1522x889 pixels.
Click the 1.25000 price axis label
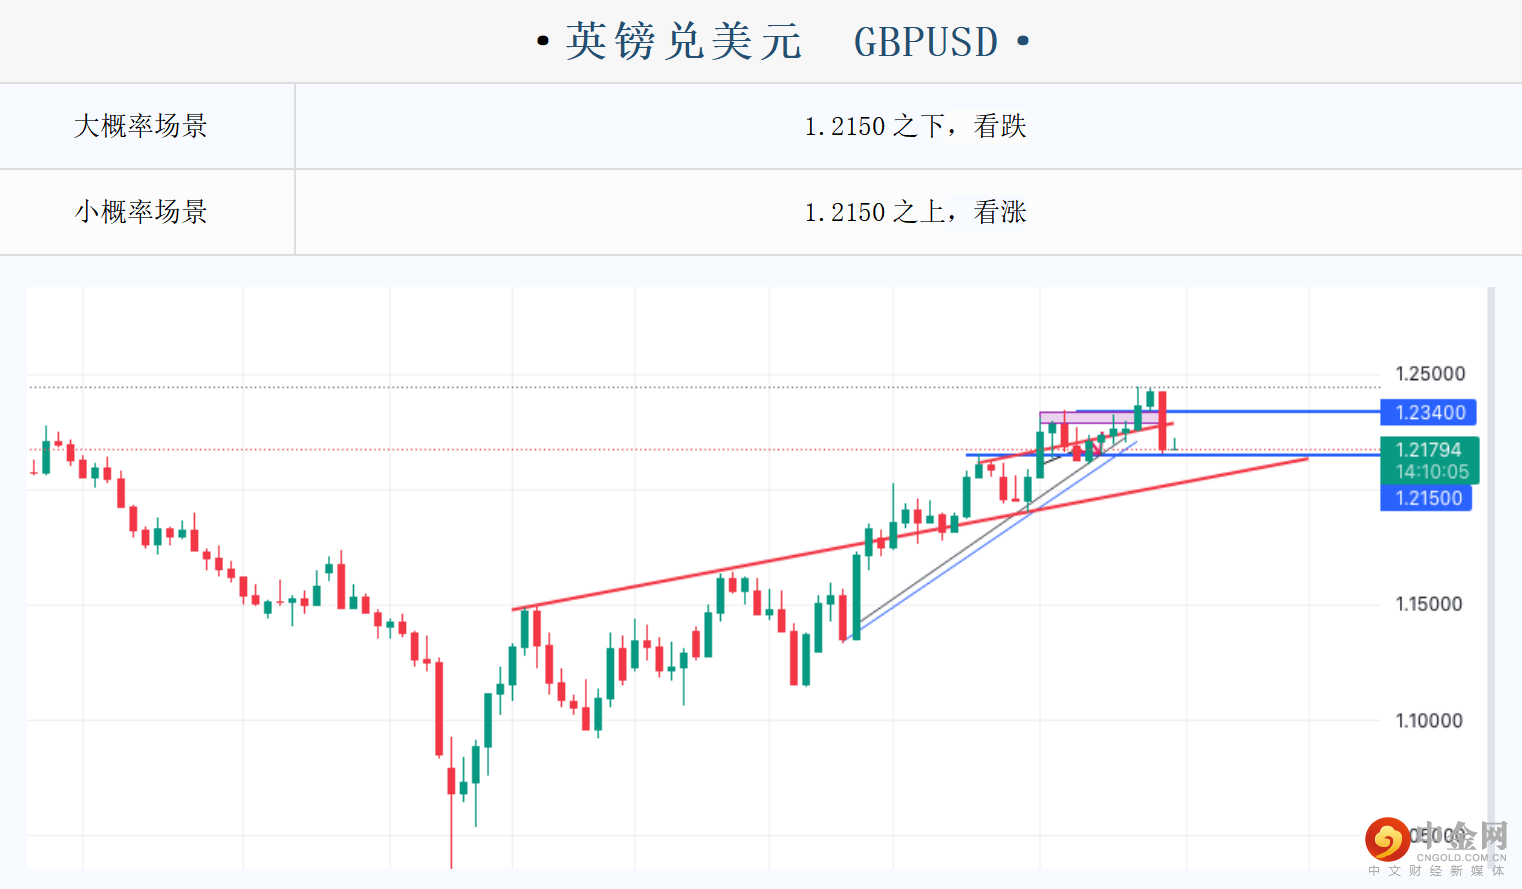[1430, 374]
